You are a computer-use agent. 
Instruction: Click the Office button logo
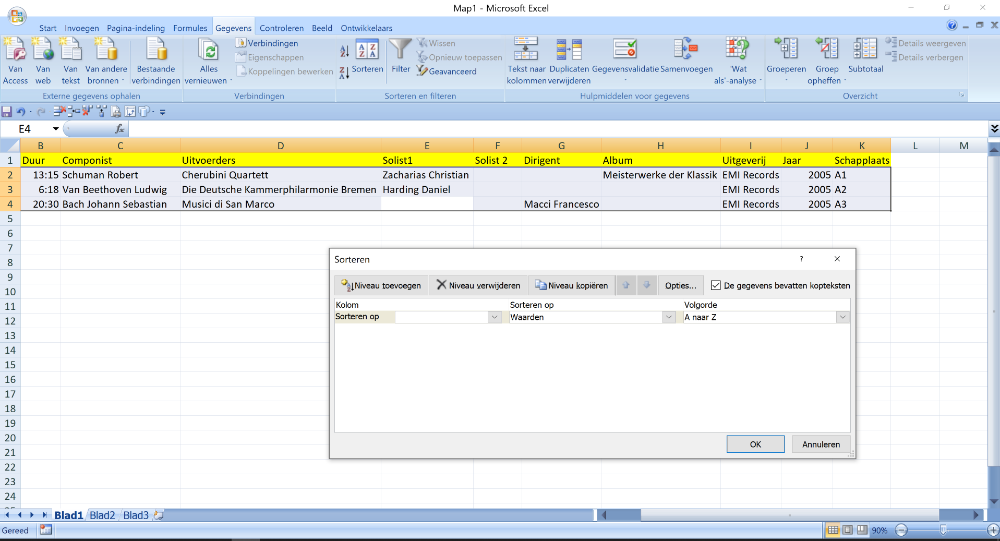pyautogui.click(x=17, y=14)
